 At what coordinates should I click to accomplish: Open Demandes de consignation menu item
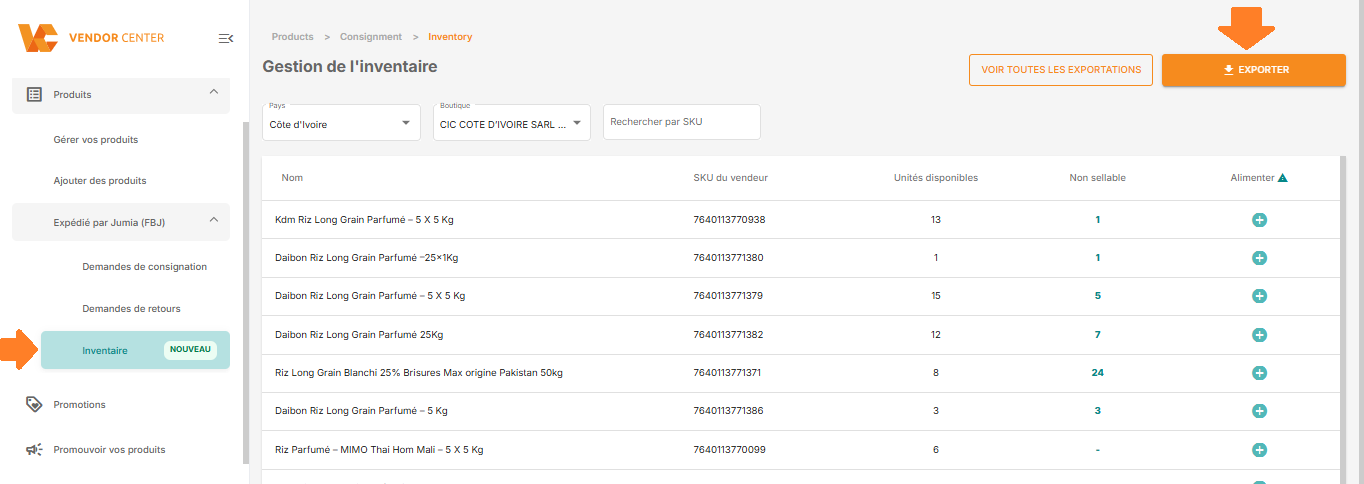(x=145, y=267)
